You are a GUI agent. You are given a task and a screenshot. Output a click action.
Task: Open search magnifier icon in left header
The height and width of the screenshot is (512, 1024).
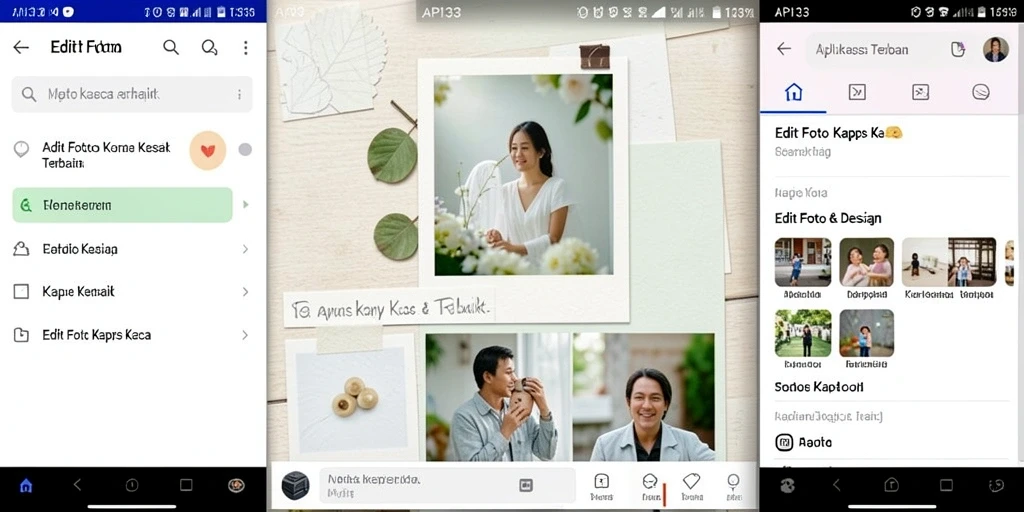pyautogui.click(x=170, y=47)
